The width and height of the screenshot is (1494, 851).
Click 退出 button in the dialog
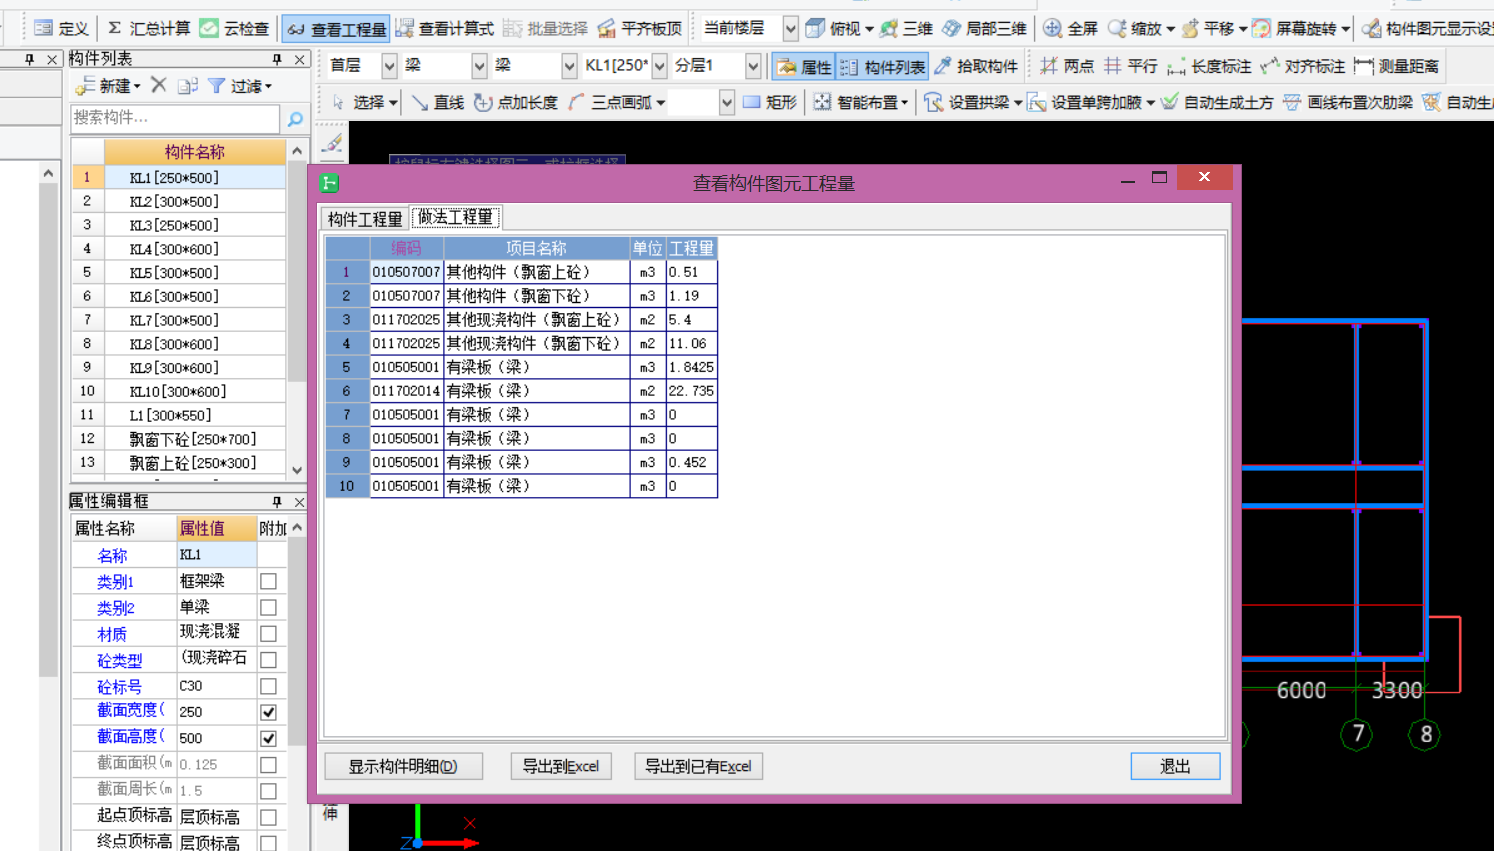tap(1175, 766)
